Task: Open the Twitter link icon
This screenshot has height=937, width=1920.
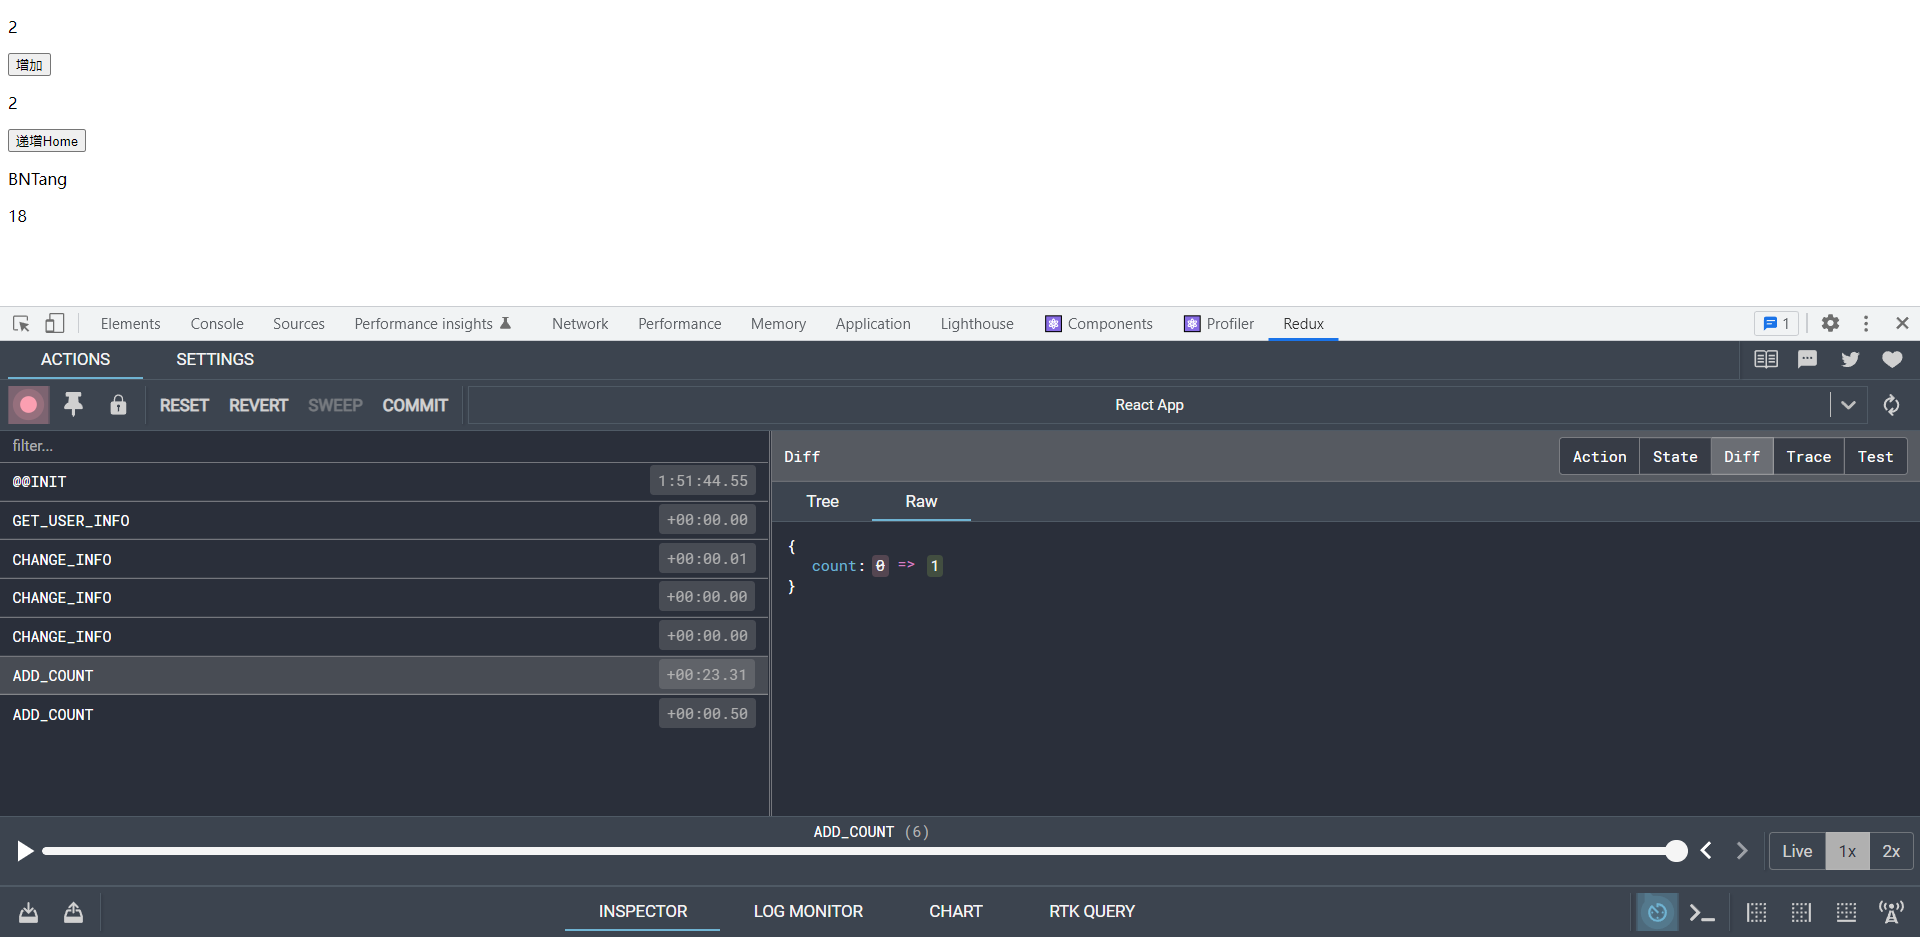Action: click(1850, 359)
